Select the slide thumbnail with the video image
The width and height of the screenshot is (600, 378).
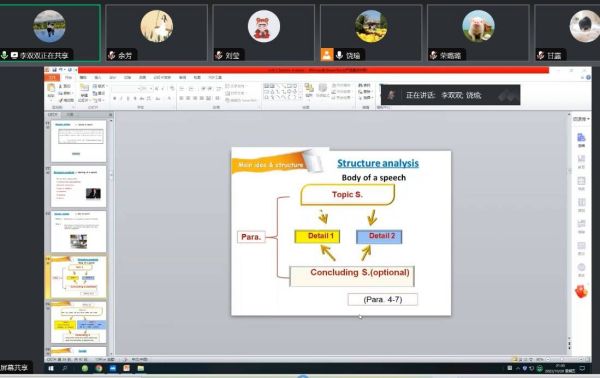(x=78, y=187)
